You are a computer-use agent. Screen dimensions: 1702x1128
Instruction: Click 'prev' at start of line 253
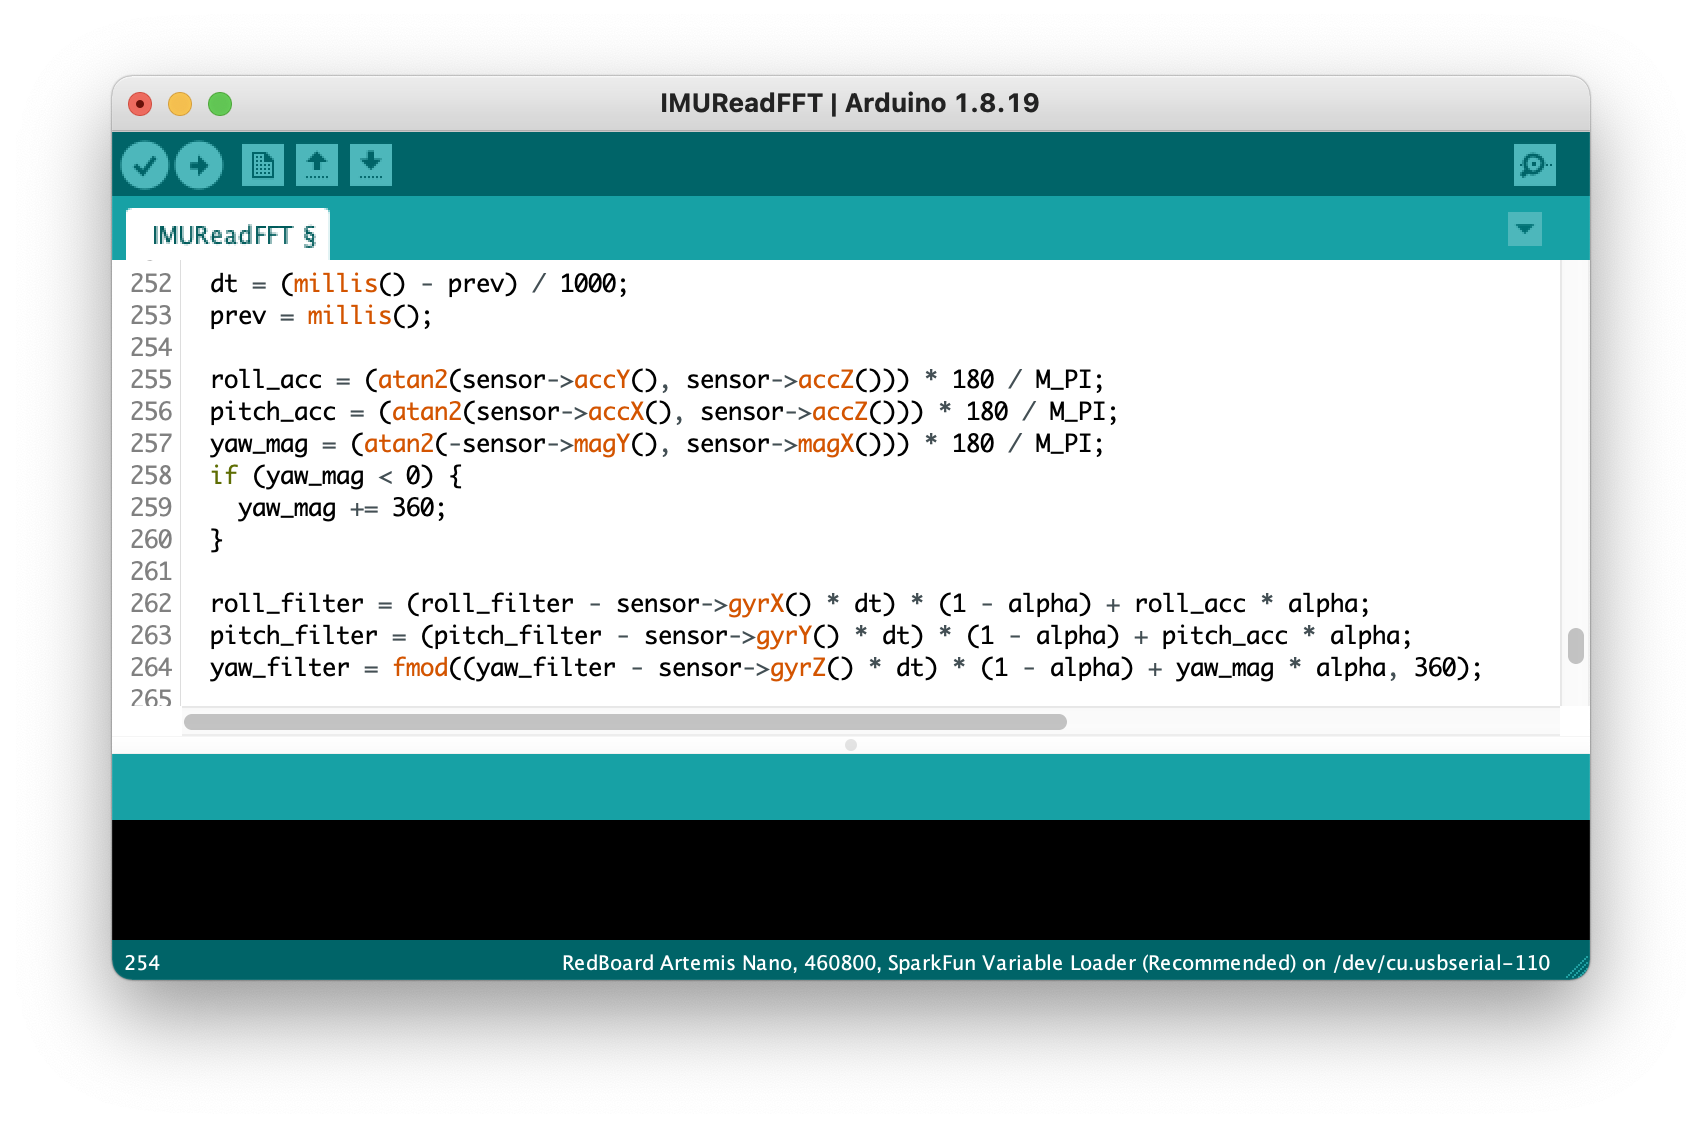[238, 316]
